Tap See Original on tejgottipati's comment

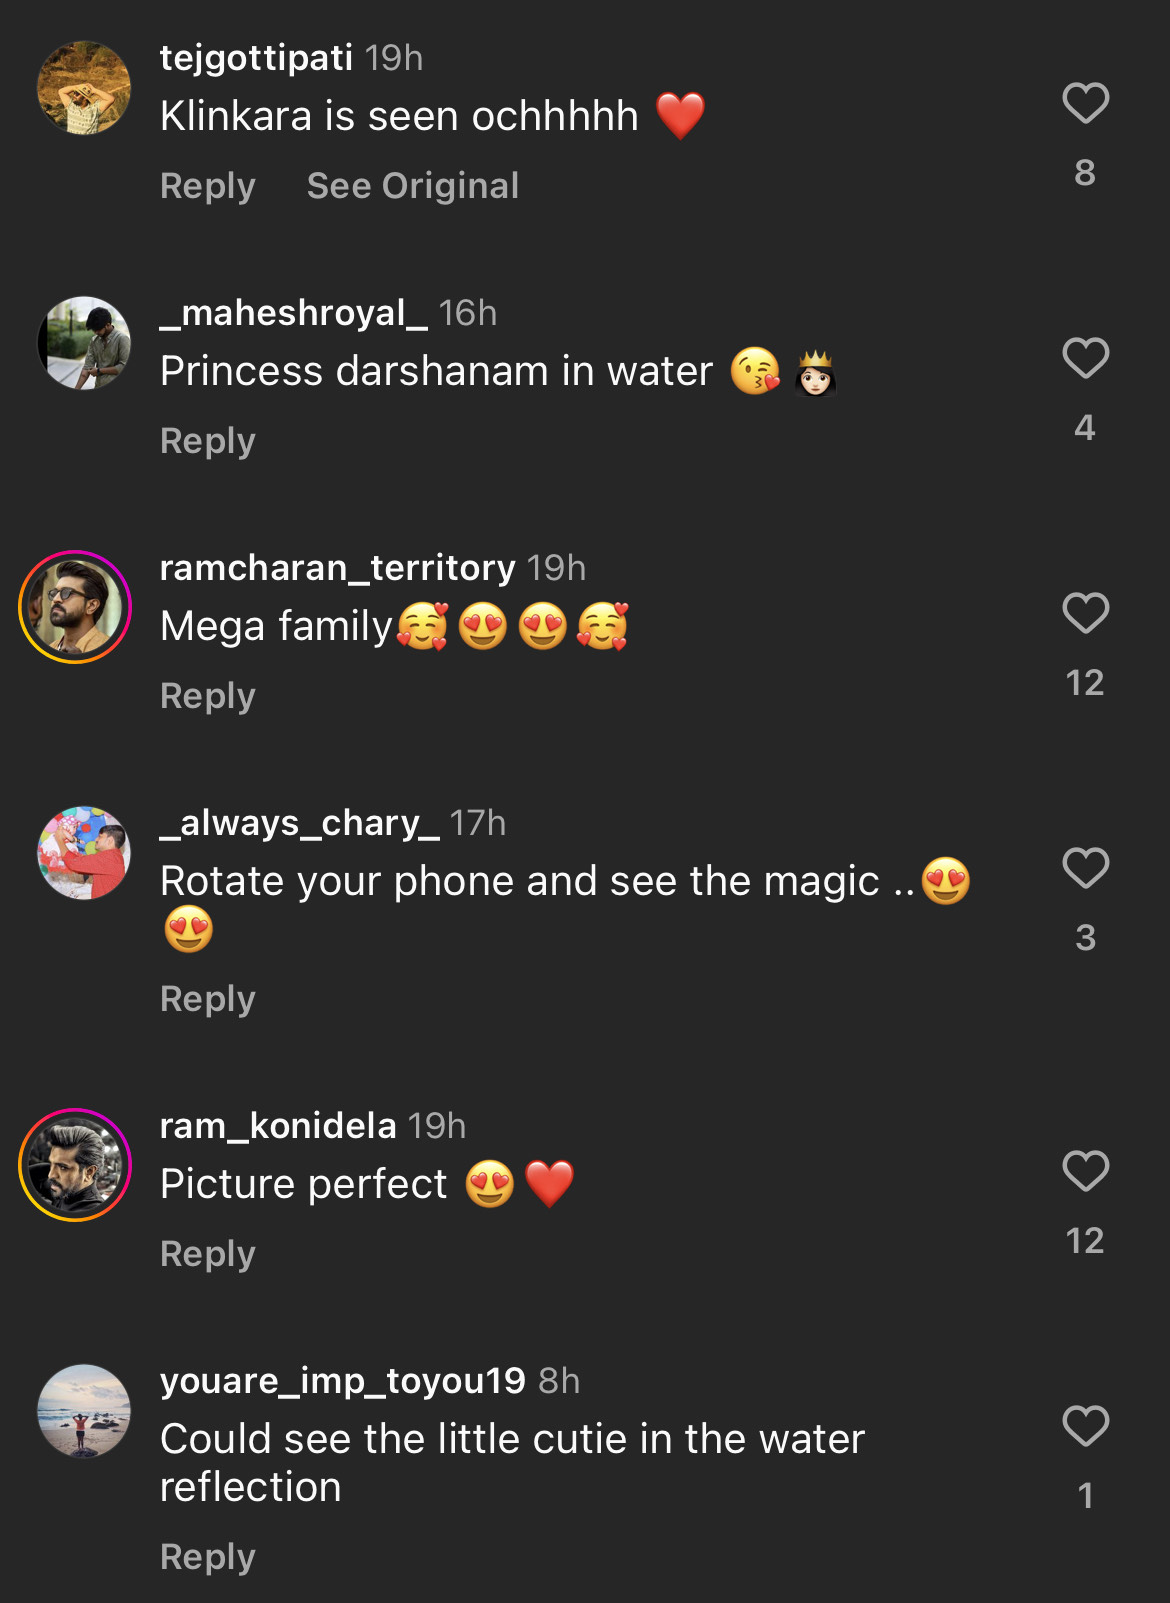click(413, 186)
